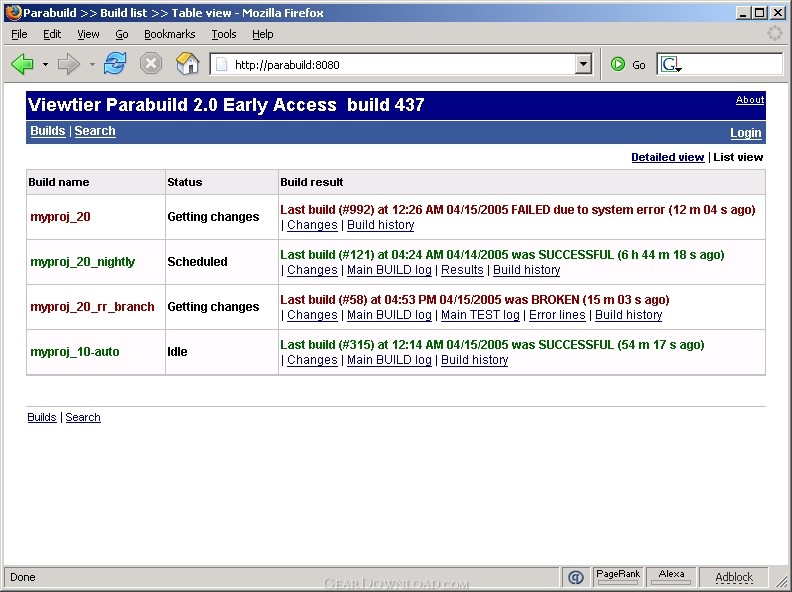Screen dimensions: 792x592
Task: Click the footer Search link
Action: [x=83, y=417]
